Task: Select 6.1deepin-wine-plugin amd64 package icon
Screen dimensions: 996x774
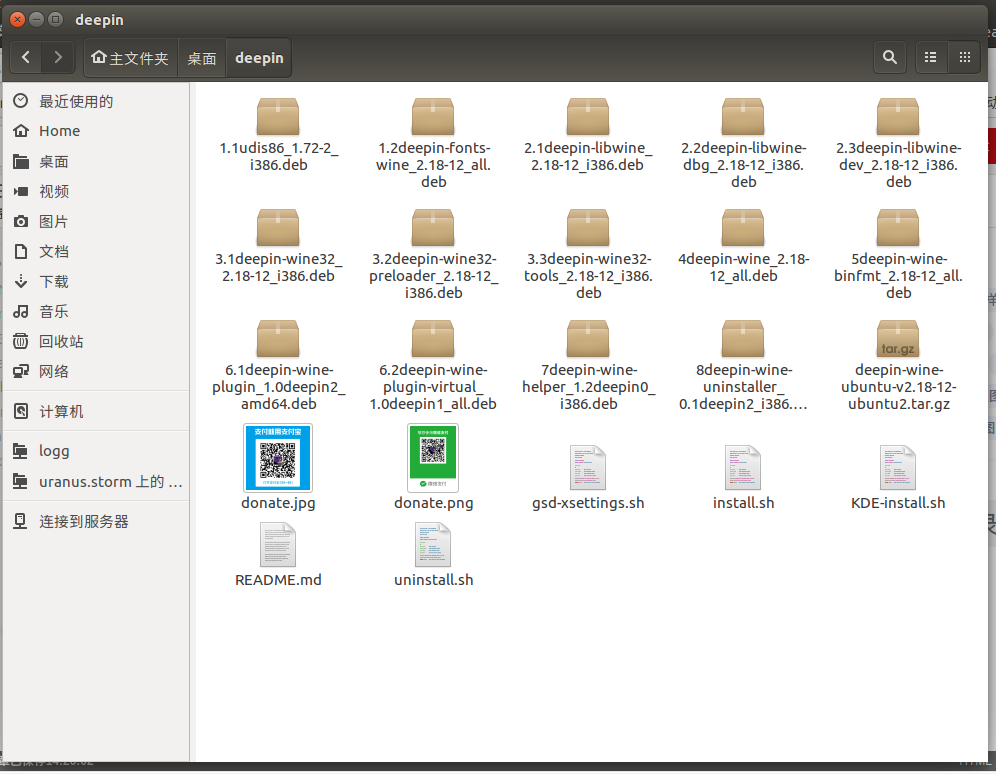Action: (278, 339)
